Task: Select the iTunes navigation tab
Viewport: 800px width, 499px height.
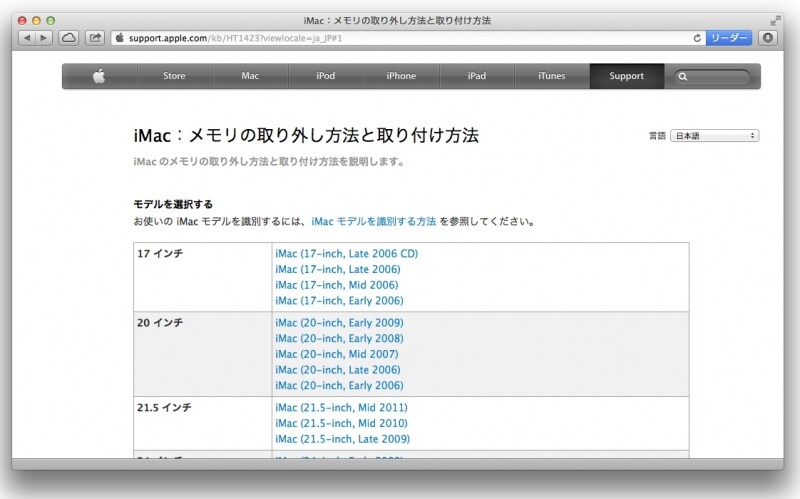Action: [551, 76]
